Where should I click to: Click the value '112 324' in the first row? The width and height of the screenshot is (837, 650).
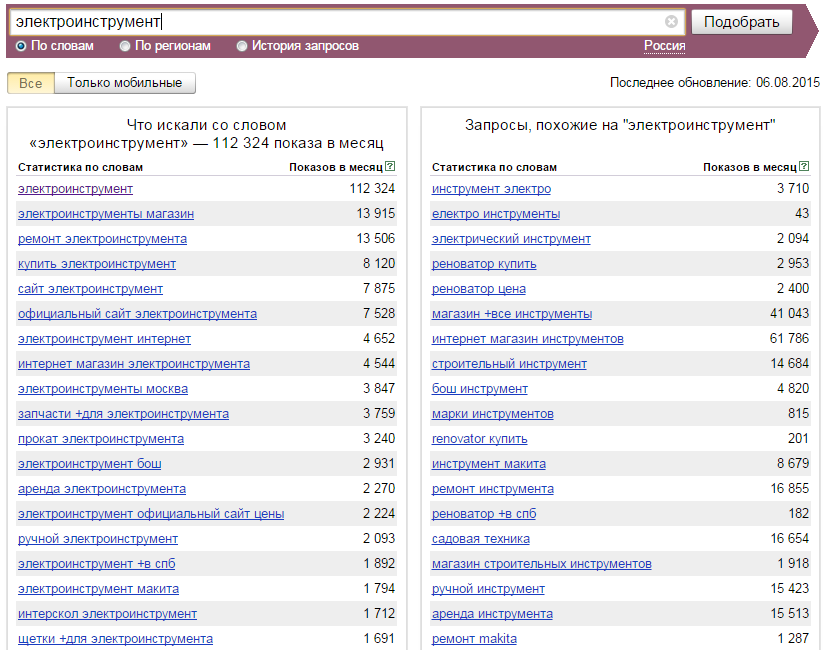click(372, 189)
